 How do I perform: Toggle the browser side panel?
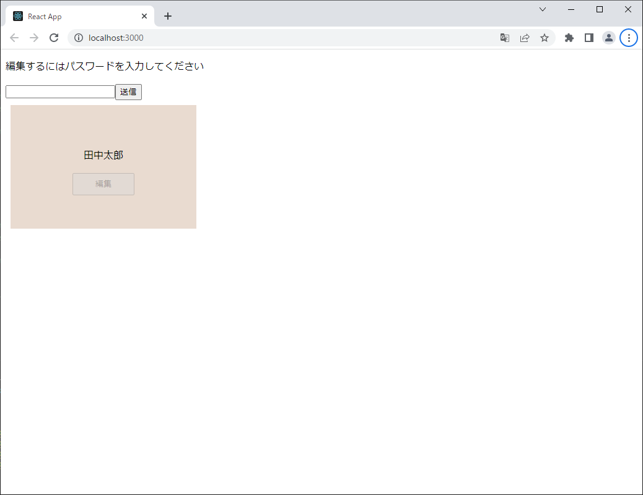click(589, 38)
